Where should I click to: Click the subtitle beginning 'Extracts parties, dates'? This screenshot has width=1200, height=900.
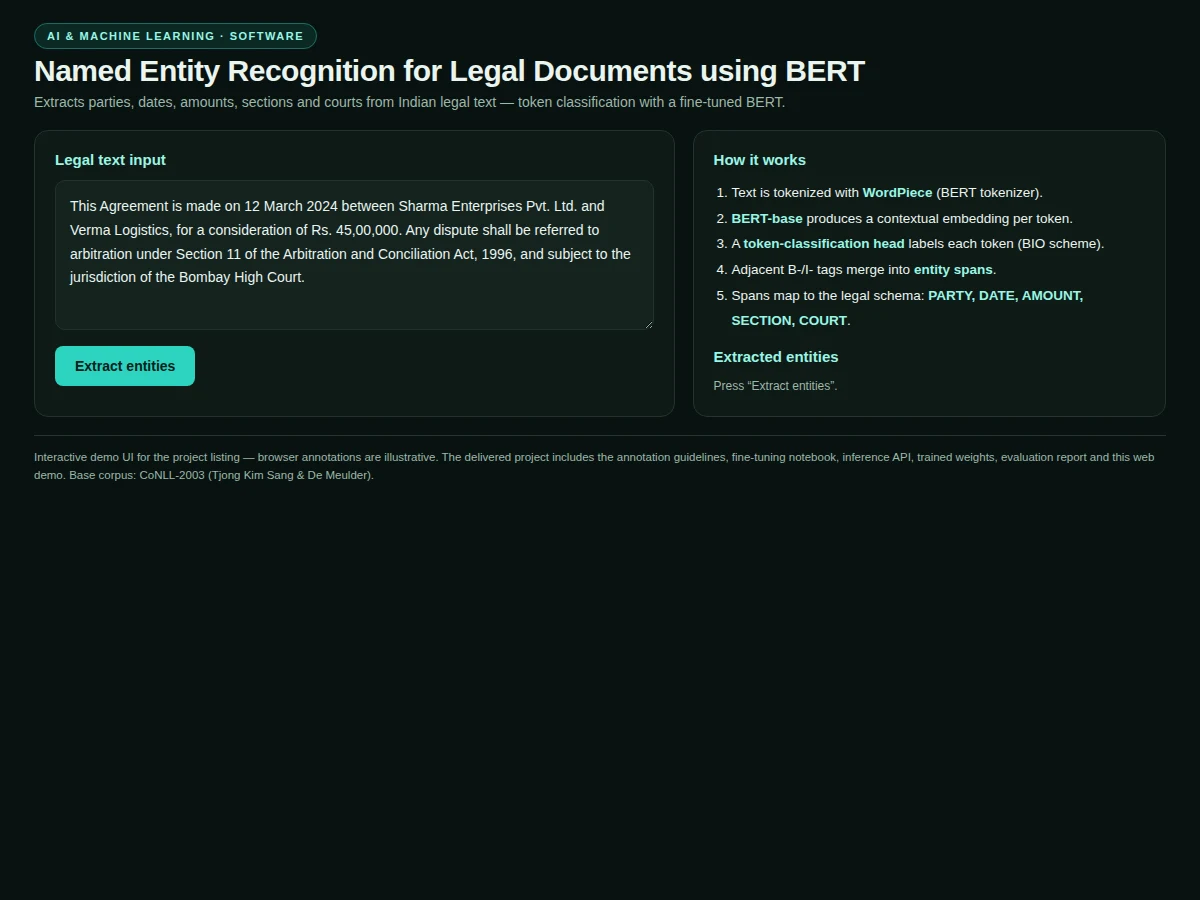tap(409, 102)
